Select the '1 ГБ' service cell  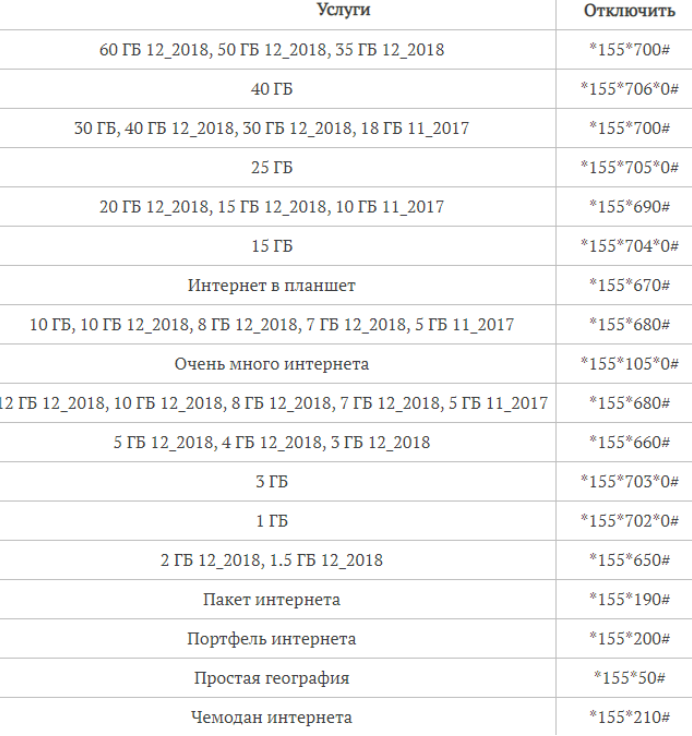271,521
